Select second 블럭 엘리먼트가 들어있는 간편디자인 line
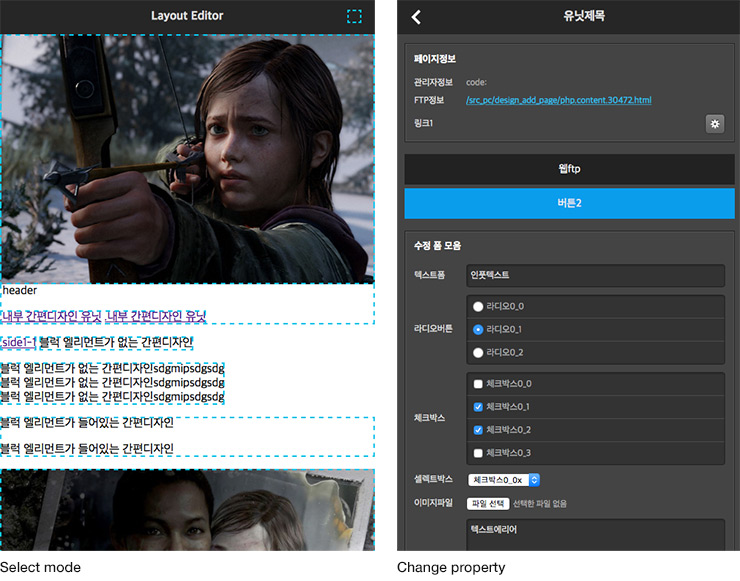This screenshot has width=740, height=581. tap(87, 448)
